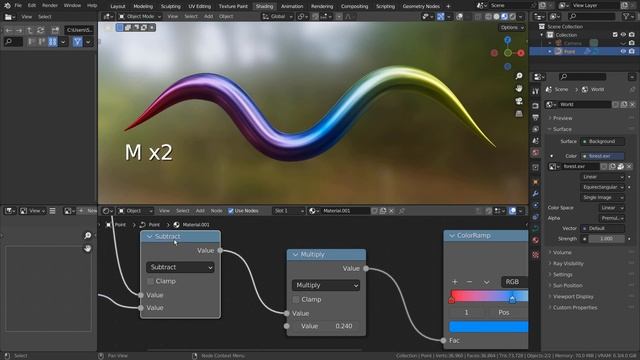
Task: Toggle the Use Nodes checkbox
Action: (x=231, y=211)
